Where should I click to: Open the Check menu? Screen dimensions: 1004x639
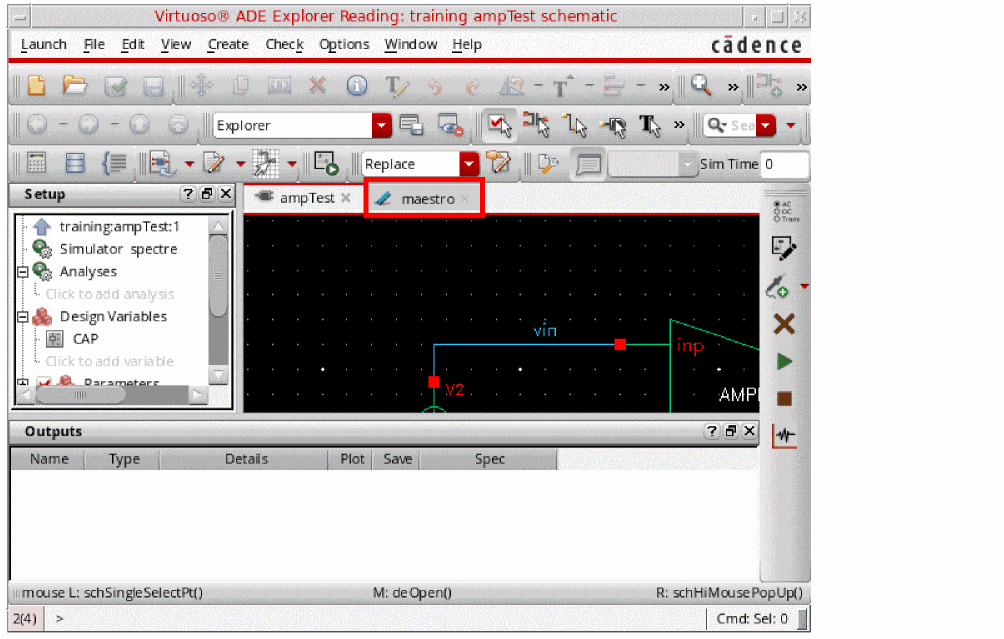284,44
